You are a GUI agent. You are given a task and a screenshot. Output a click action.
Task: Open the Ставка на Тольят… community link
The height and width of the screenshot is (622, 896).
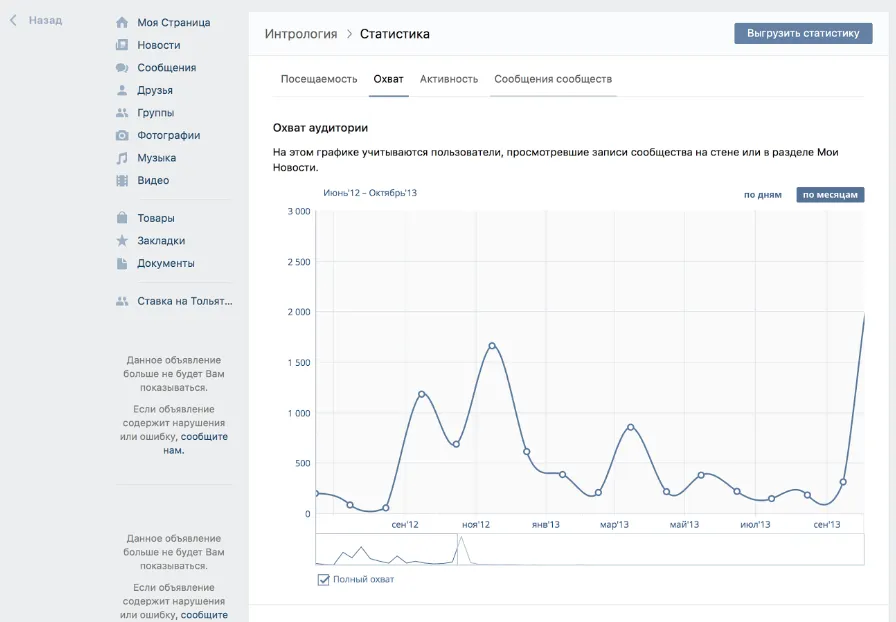click(x=185, y=301)
